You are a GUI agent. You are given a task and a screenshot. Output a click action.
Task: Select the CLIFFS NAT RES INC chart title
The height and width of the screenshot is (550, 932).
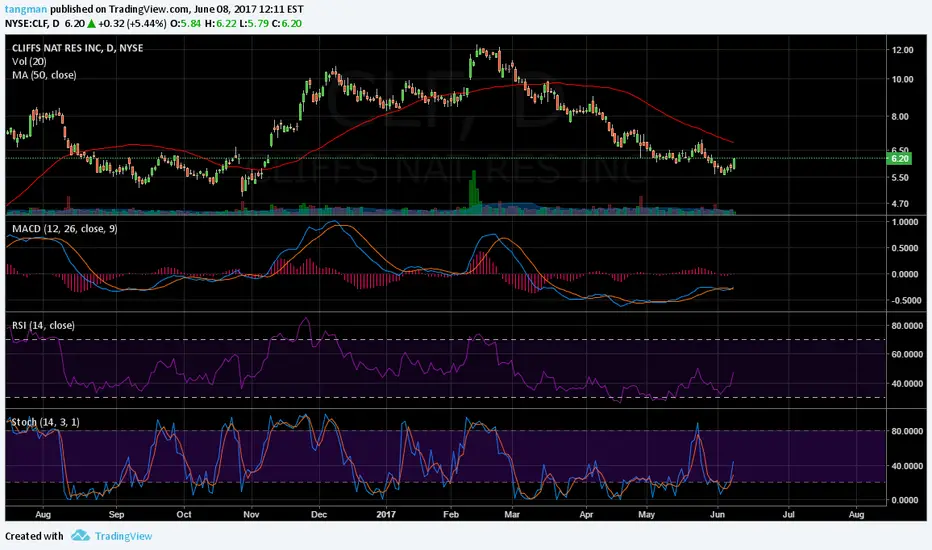click(77, 48)
